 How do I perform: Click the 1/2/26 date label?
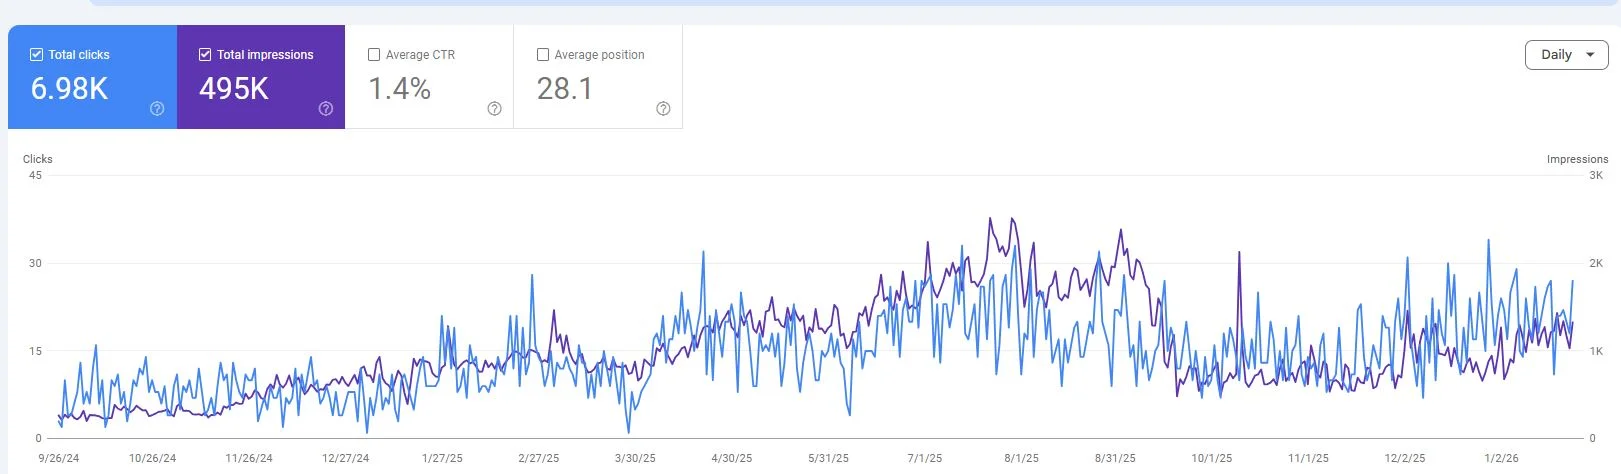1501,458
